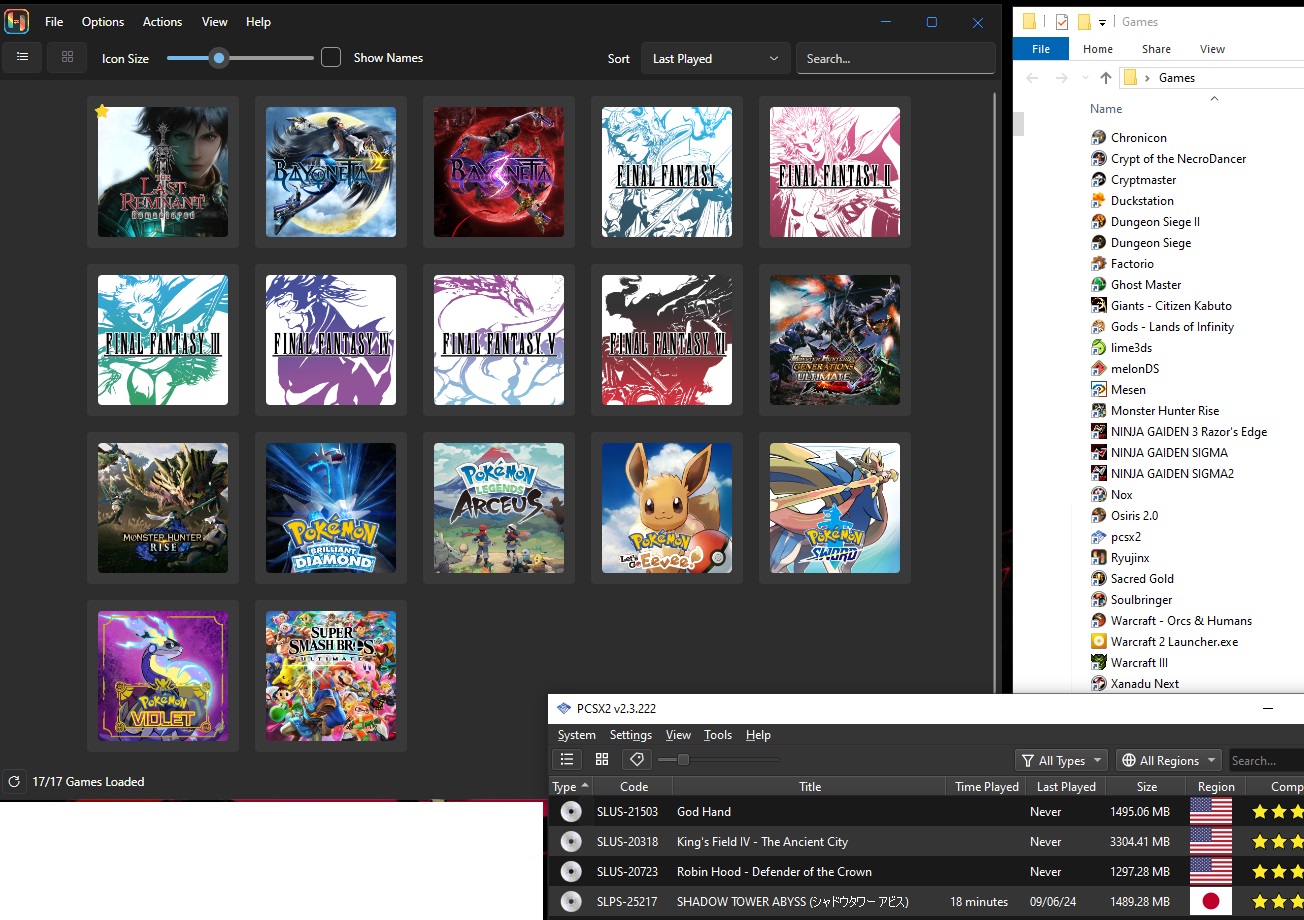This screenshot has height=920, width=1304.
Task: Click the lime3ds icon in the Games folder
Action: tap(1099, 348)
